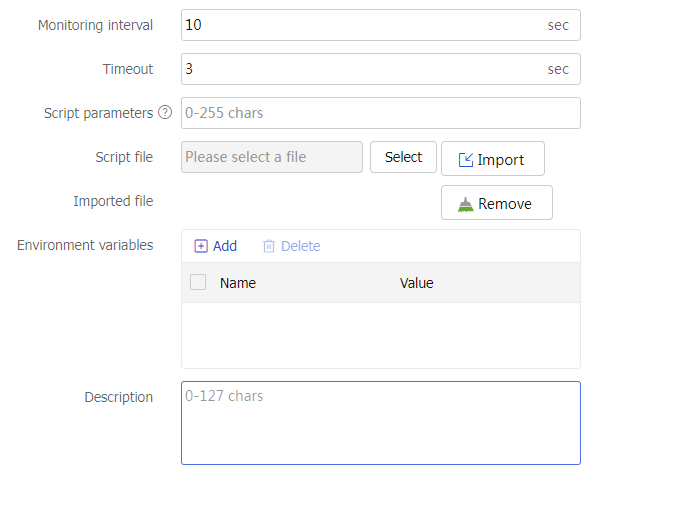
Task: Click the 'Please select a file' field
Action: coord(272,157)
